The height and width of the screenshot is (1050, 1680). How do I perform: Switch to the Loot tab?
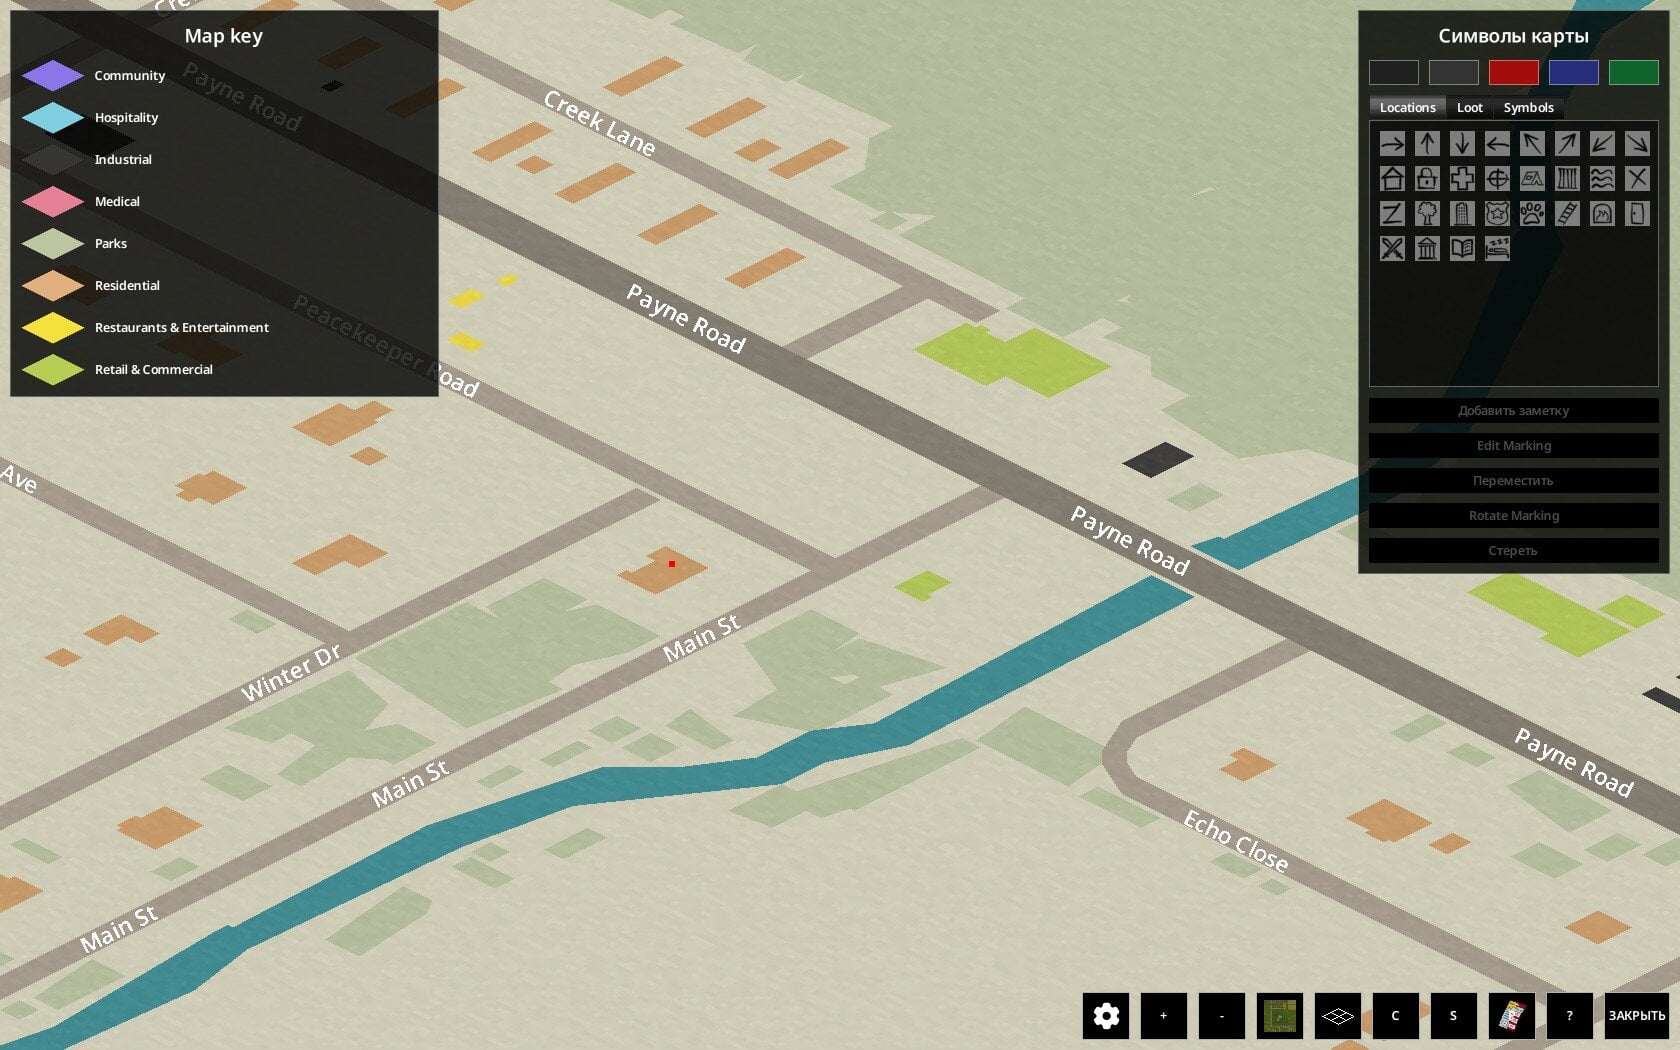(x=1470, y=107)
